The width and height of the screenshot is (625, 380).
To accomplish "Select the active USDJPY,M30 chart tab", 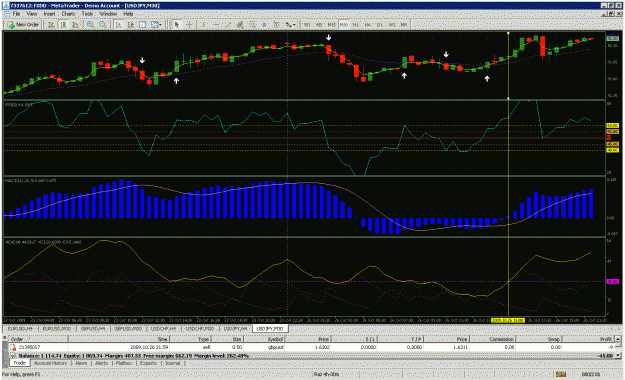I will coord(270,329).
